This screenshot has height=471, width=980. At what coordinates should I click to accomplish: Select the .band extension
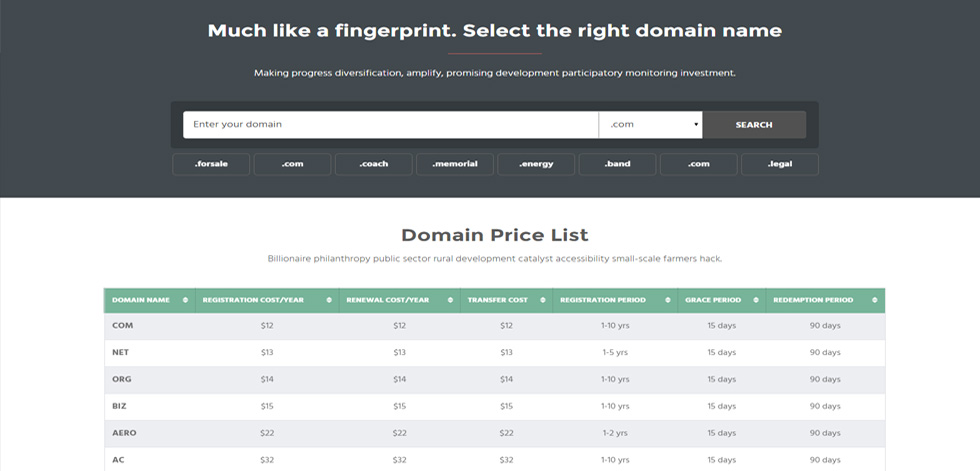(x=618, y=164)
